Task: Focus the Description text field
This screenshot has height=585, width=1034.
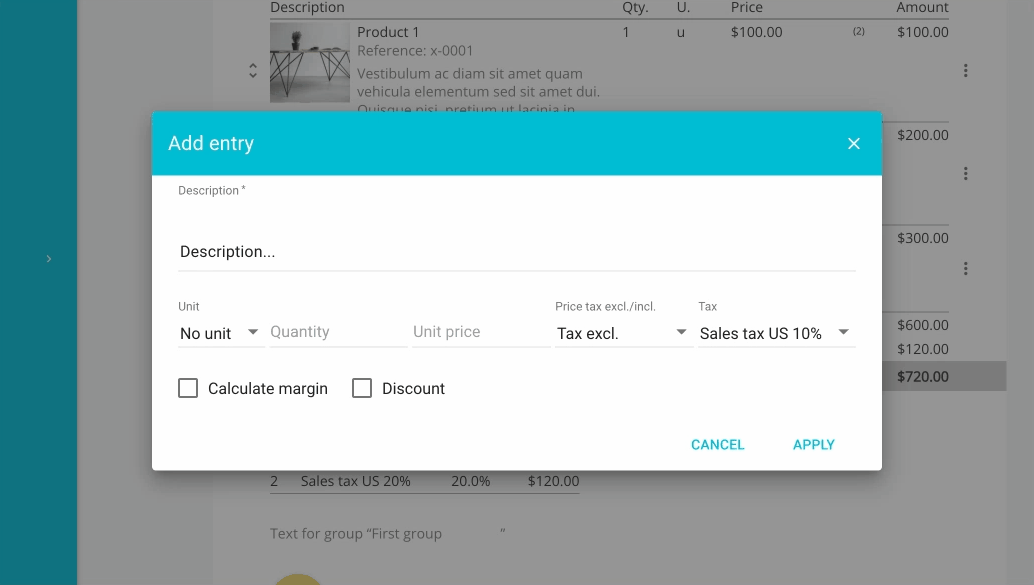Action: coord(517,251)
